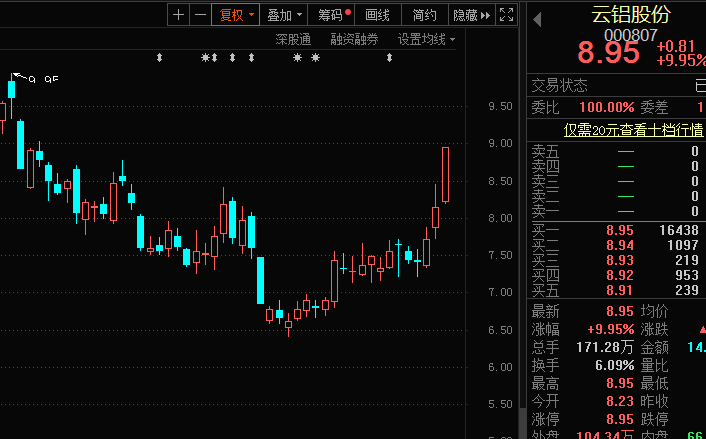Toggle the 画线 drawing tool
The image size is (706, 439).
(x=377, y=15)
